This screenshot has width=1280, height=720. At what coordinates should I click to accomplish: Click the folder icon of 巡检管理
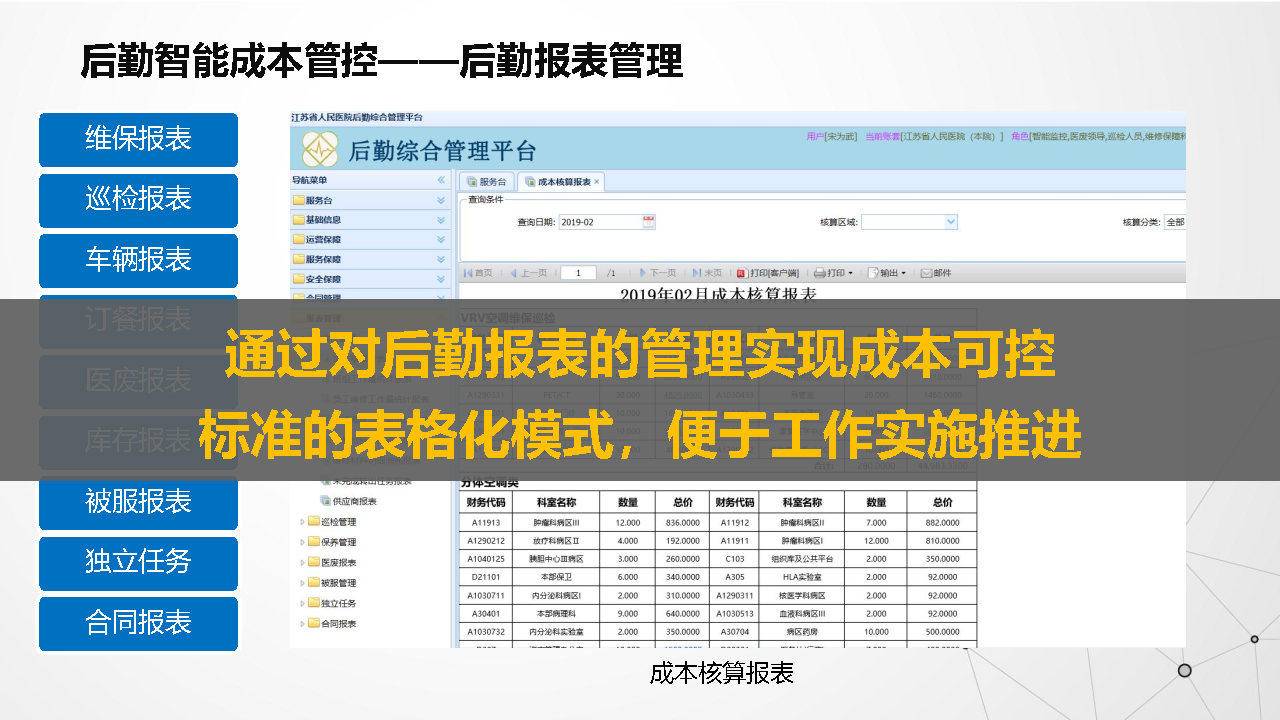click(314, 521)
